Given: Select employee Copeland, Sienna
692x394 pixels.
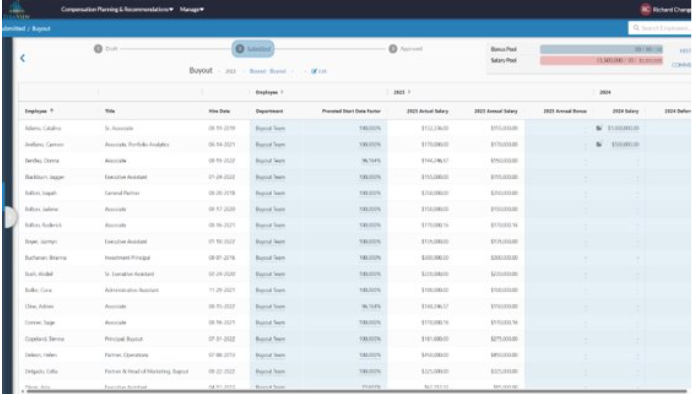Looking at the screenshot, I should [44, 339].
